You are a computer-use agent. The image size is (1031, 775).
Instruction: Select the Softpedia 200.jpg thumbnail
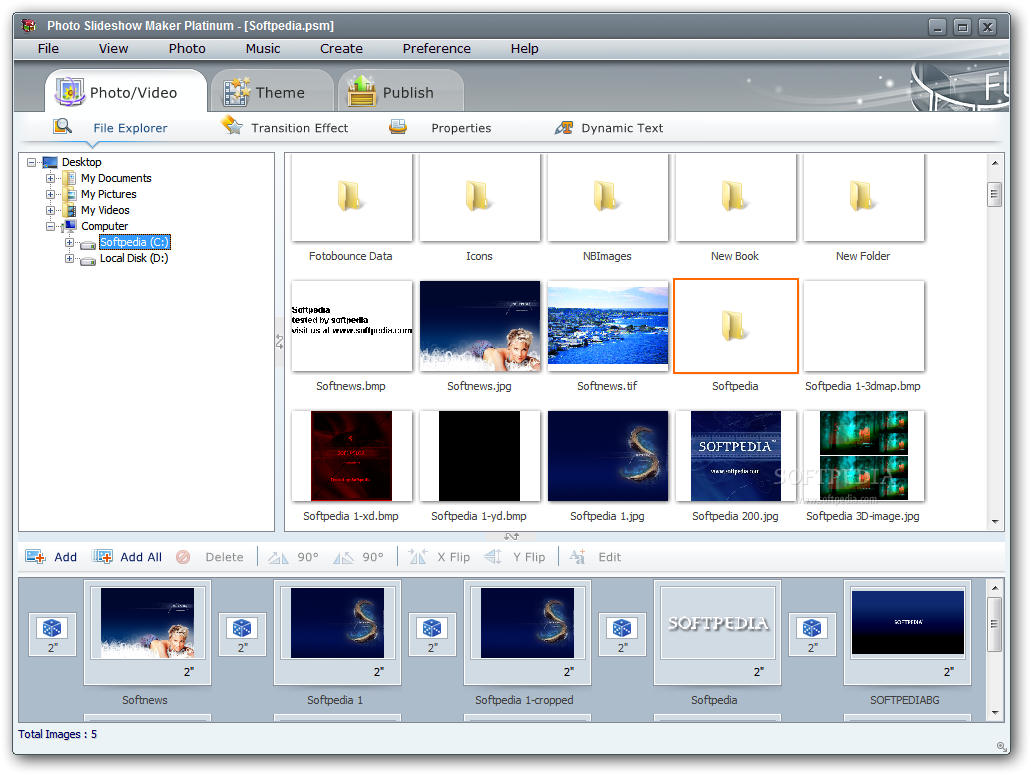735,457
